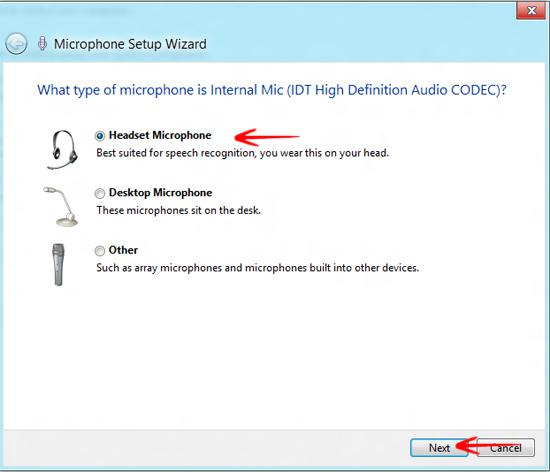
Task: Click the 'Microphone Setup Wizard' title text
Action: [130, 44]
